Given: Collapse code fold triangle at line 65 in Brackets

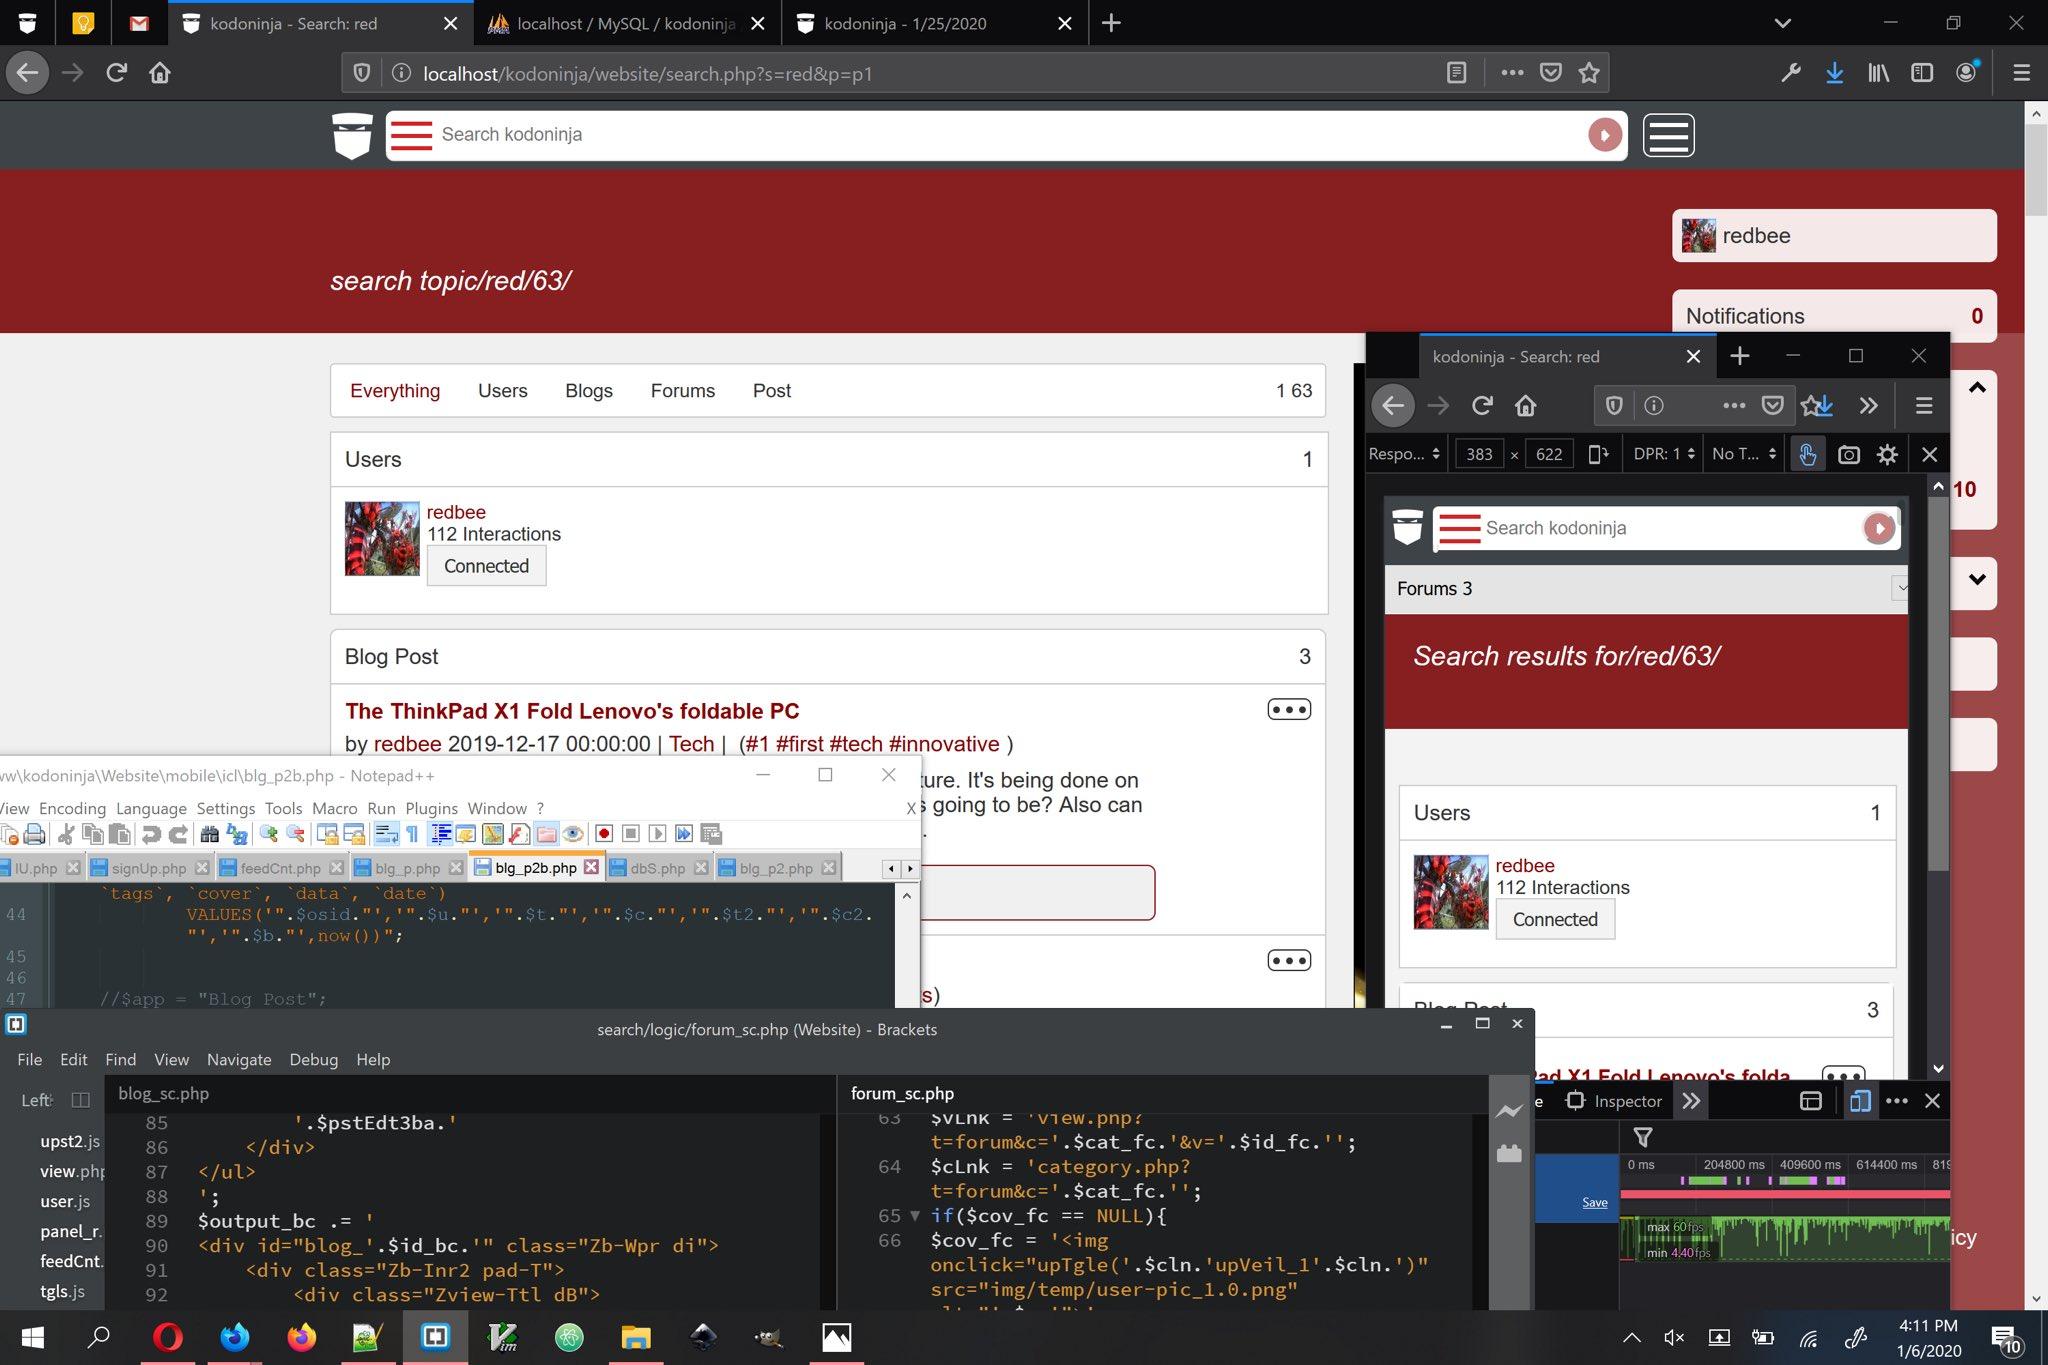Looking at the screenshot, I should (x=914, y=1216).
